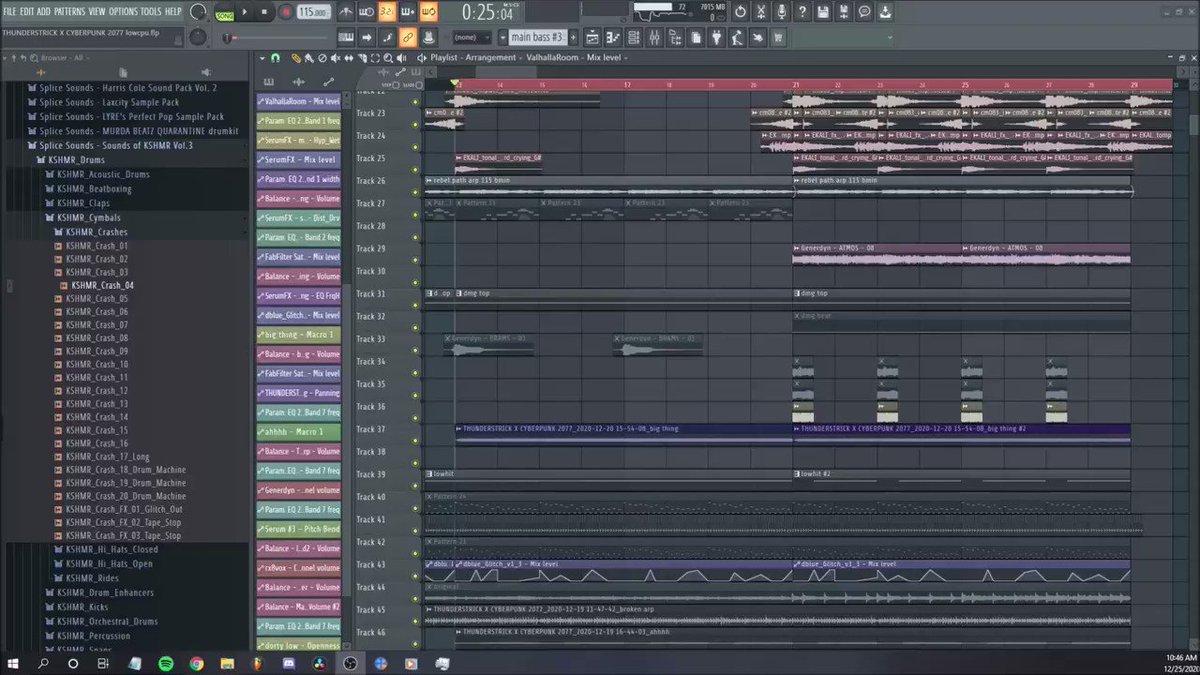Open the plugin picker plug icon
Screen dimensions: 1200x675
[x=718, y=37]
